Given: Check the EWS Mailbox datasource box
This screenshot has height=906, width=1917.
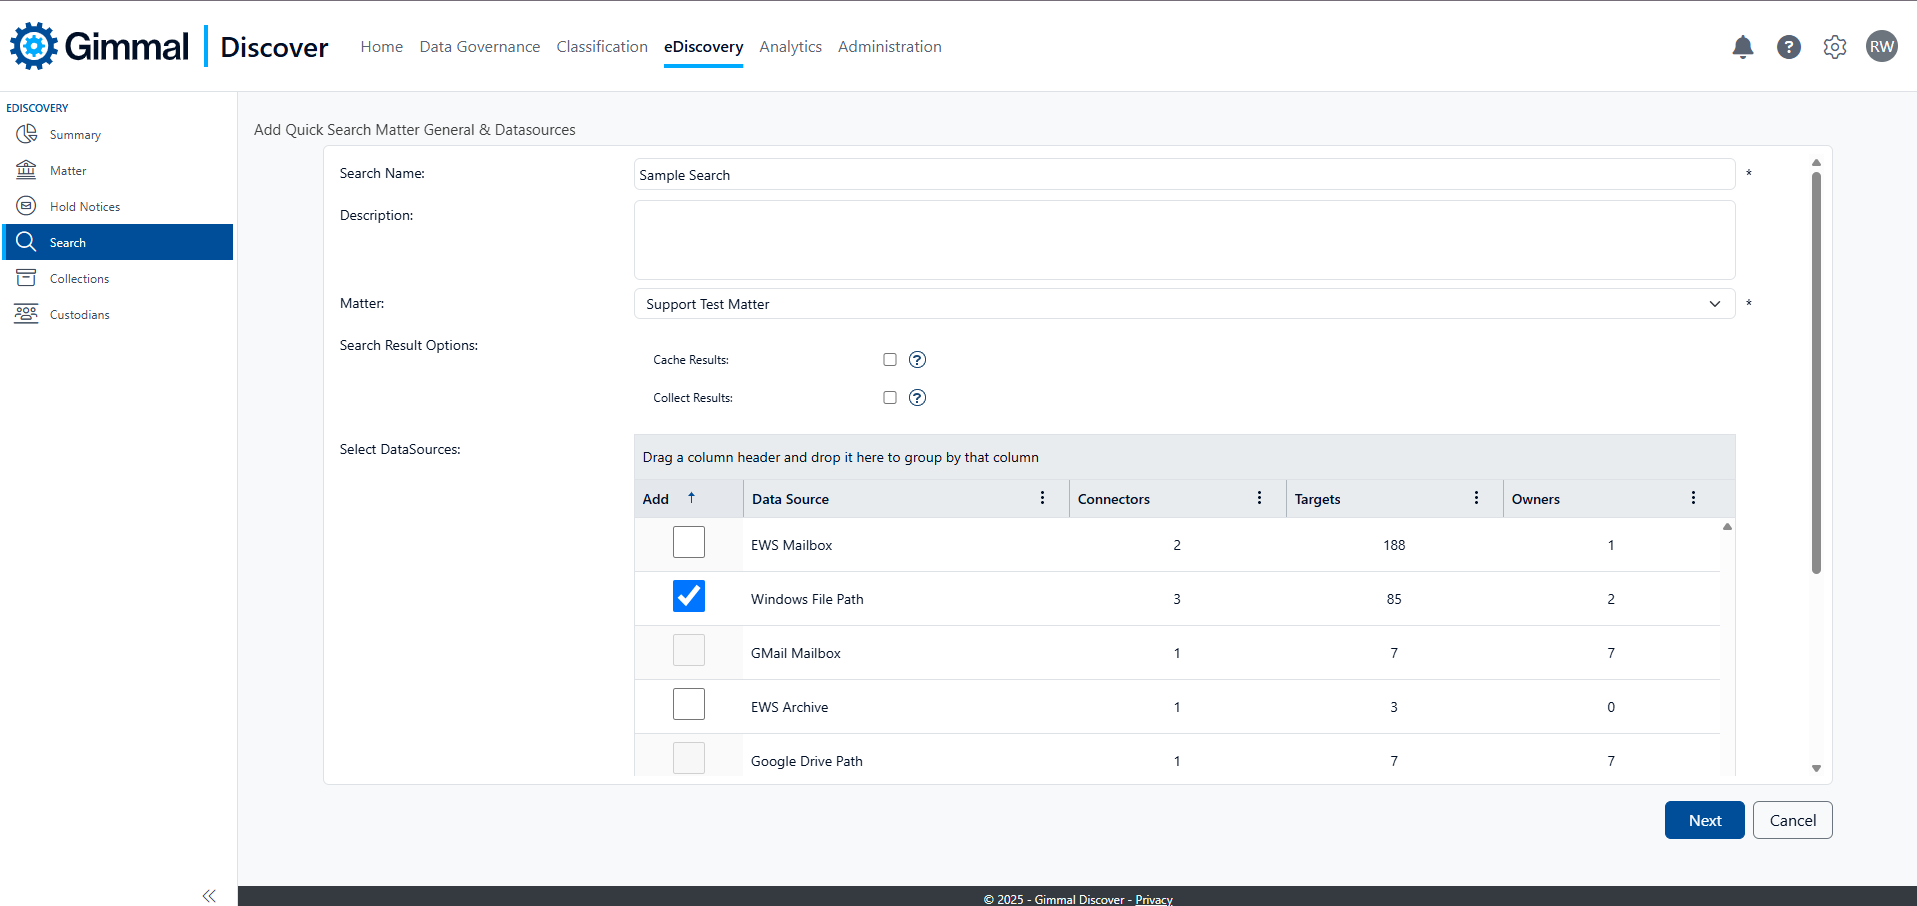Looking at the screenshot, I should point(689,542).
